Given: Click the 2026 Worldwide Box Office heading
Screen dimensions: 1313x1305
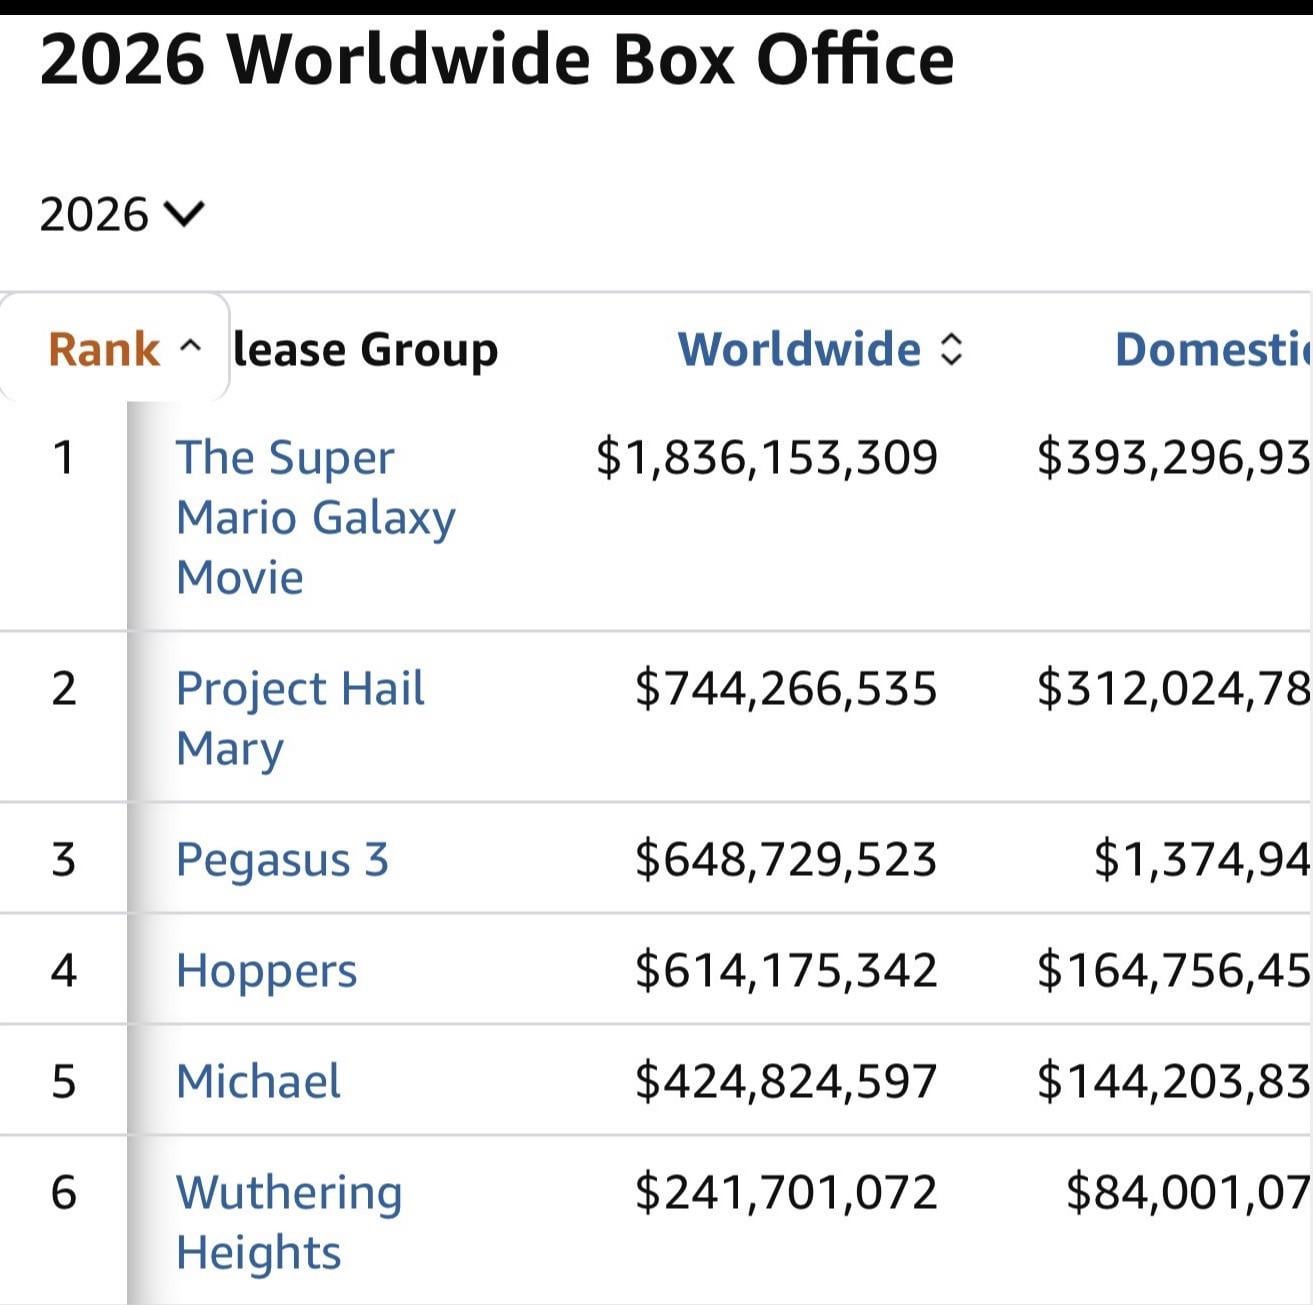Looking at the screenshot, I should point(497,59).
